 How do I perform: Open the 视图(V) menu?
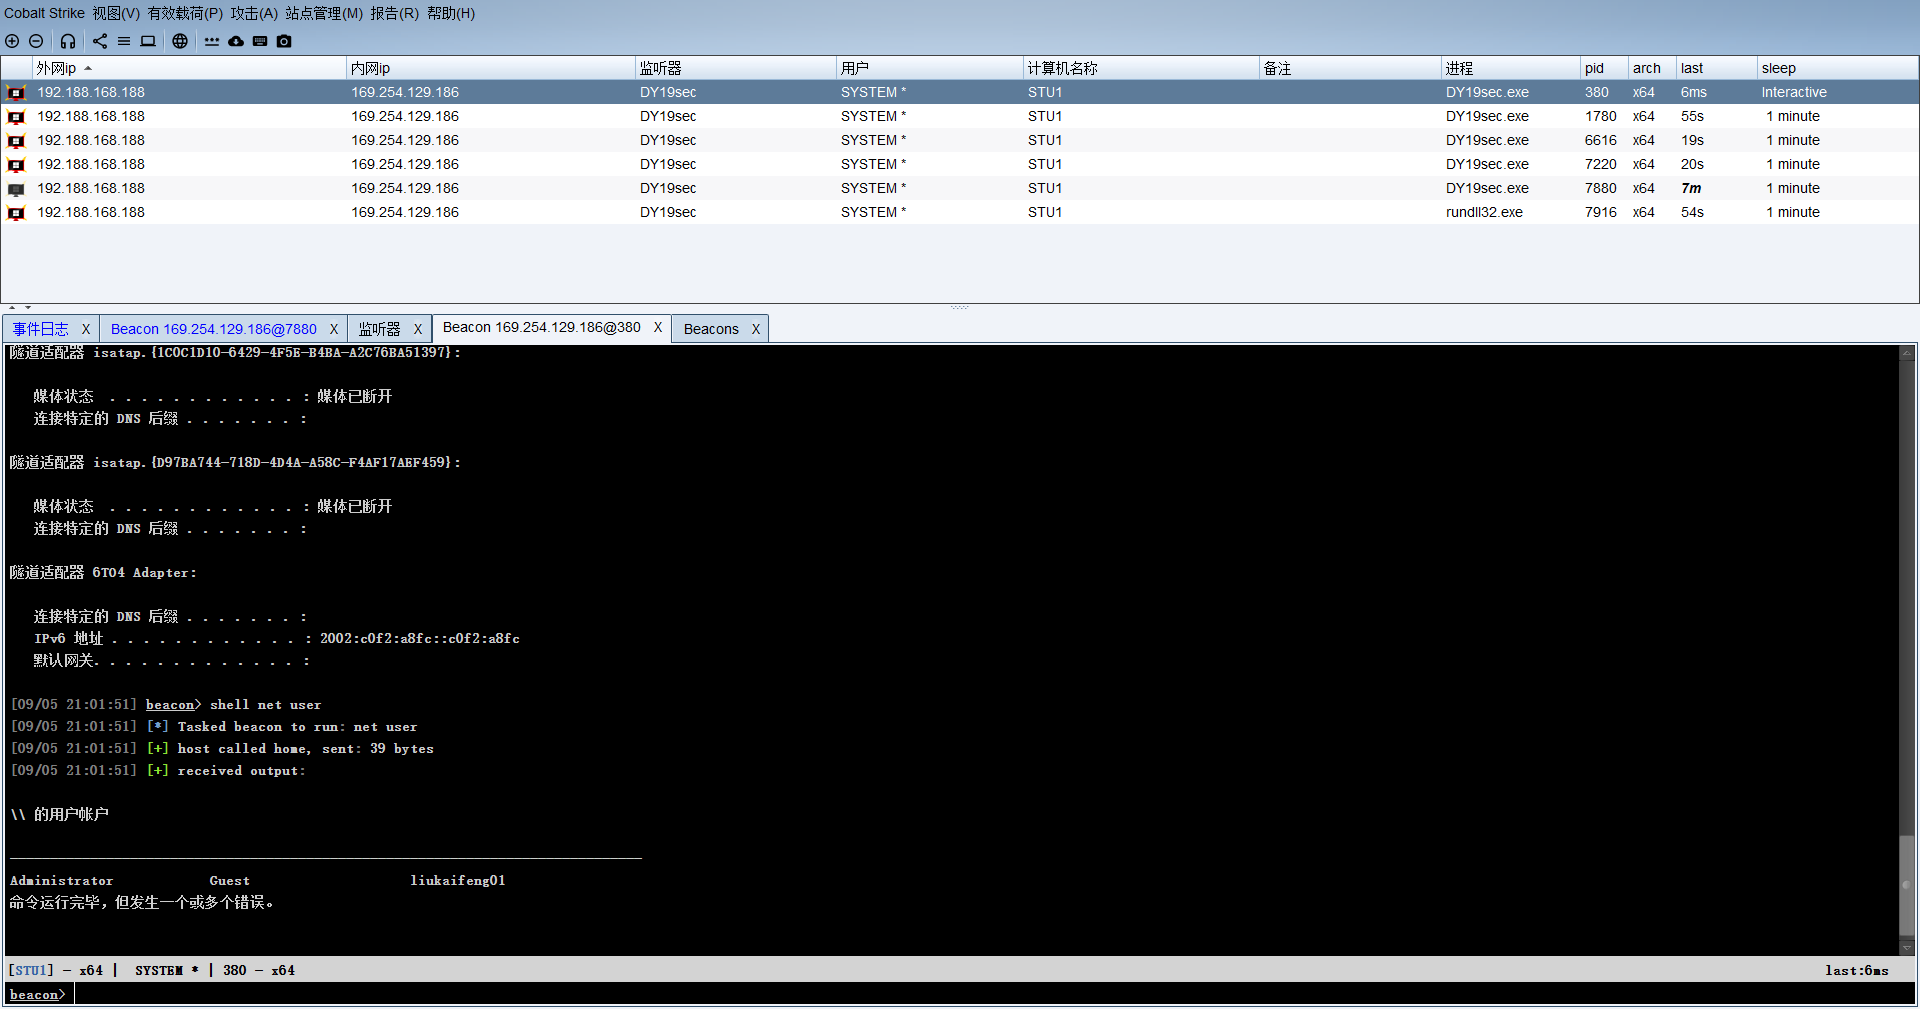pos(116,13)
